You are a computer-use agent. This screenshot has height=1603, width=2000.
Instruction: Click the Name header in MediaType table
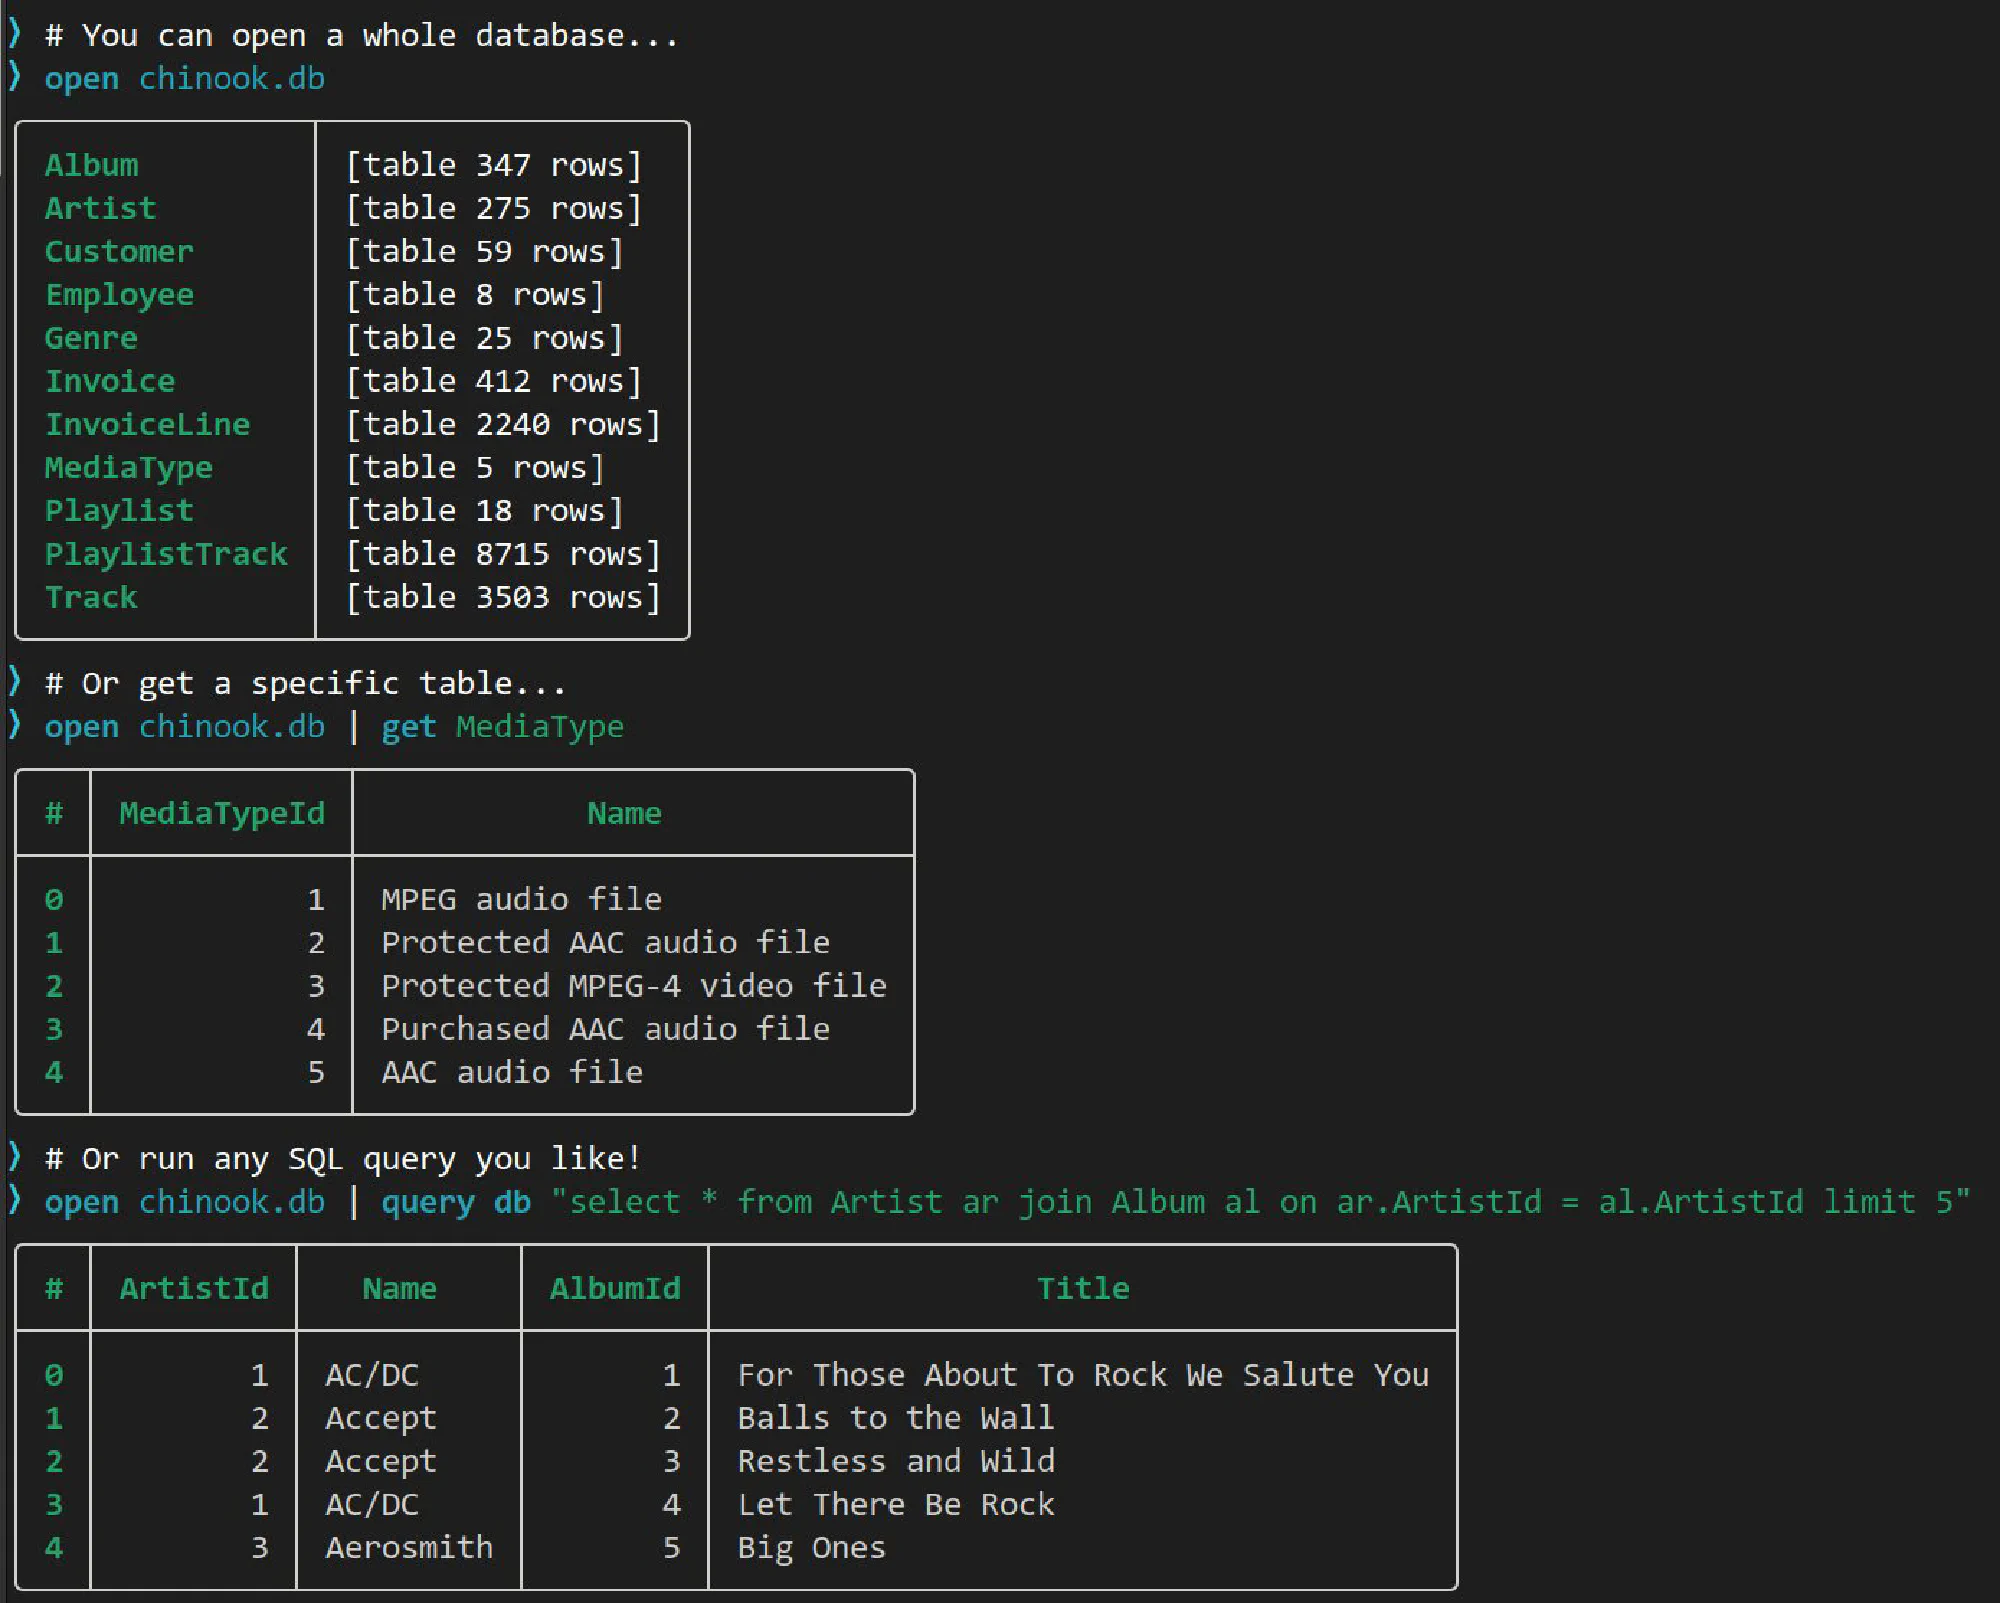pyautogui.click(x=624, y=813)
